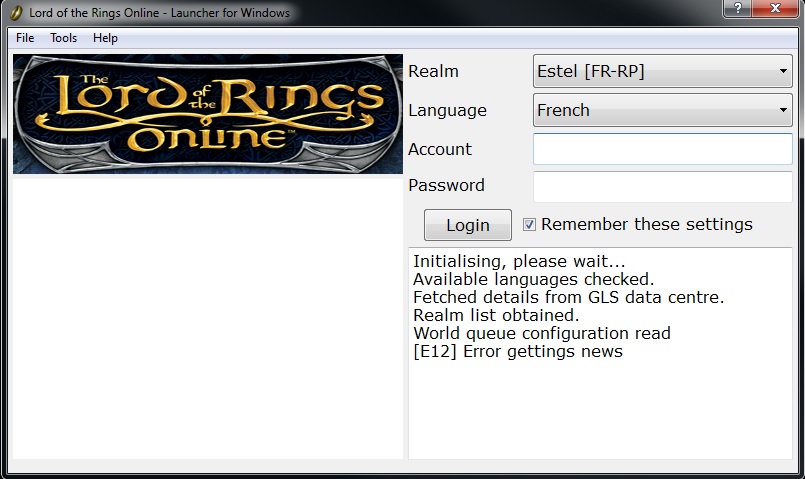Click the '[E12] Error gettings news' log line

point(518,352)
